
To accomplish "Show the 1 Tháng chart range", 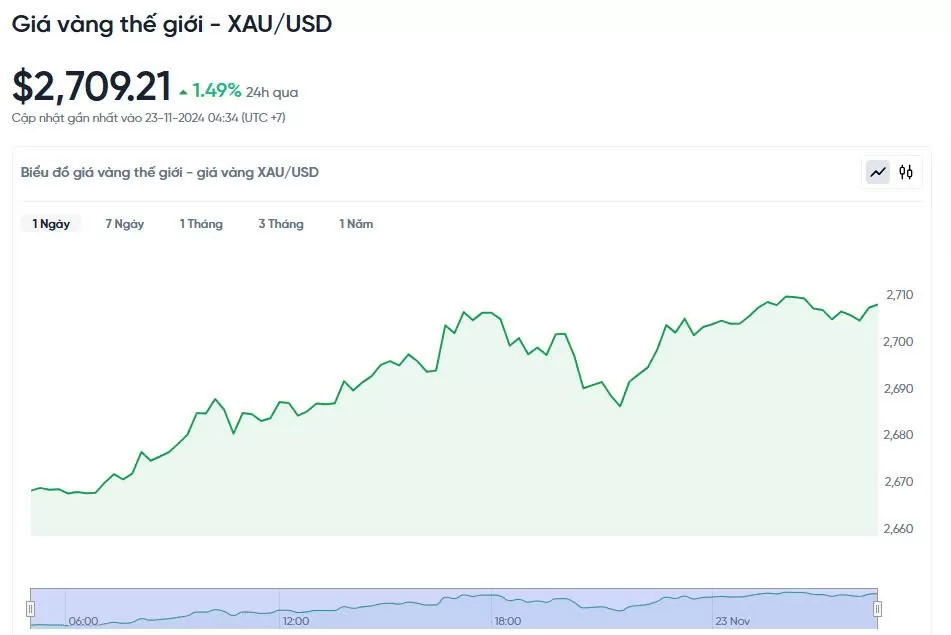I will point(201,224).
